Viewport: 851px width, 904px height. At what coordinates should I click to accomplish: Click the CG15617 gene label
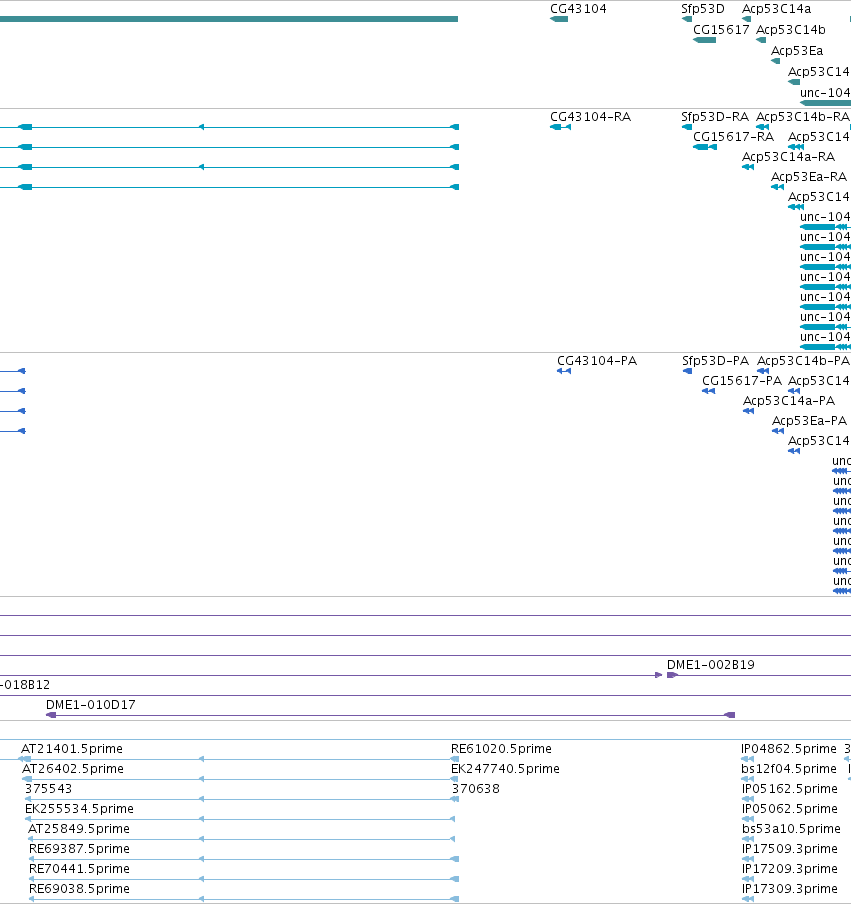(721, 29)
